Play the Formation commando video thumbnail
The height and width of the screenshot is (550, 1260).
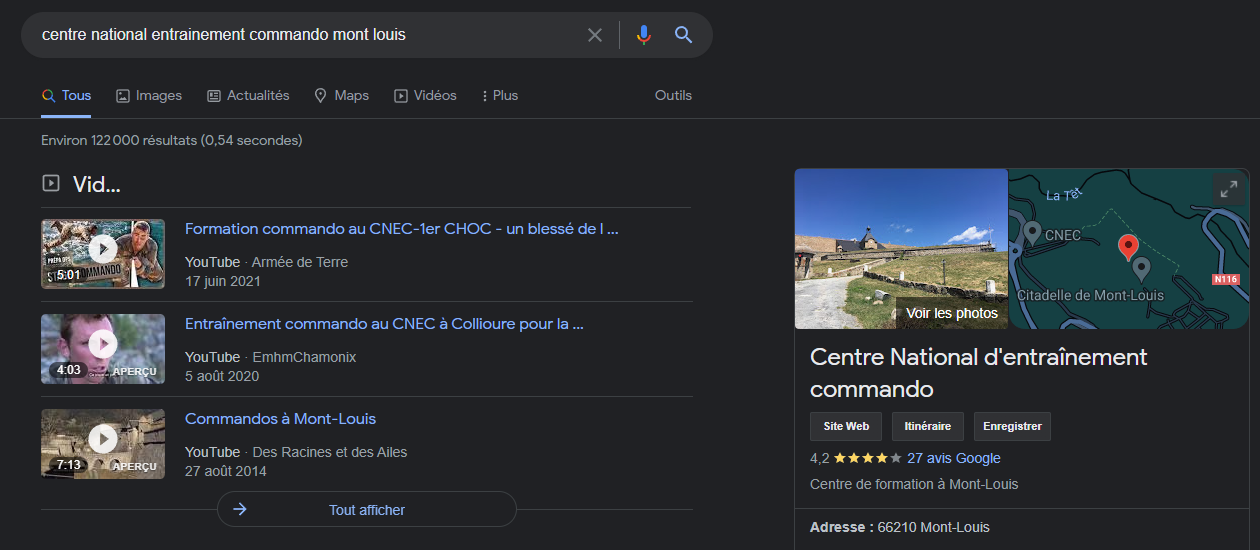103,254
